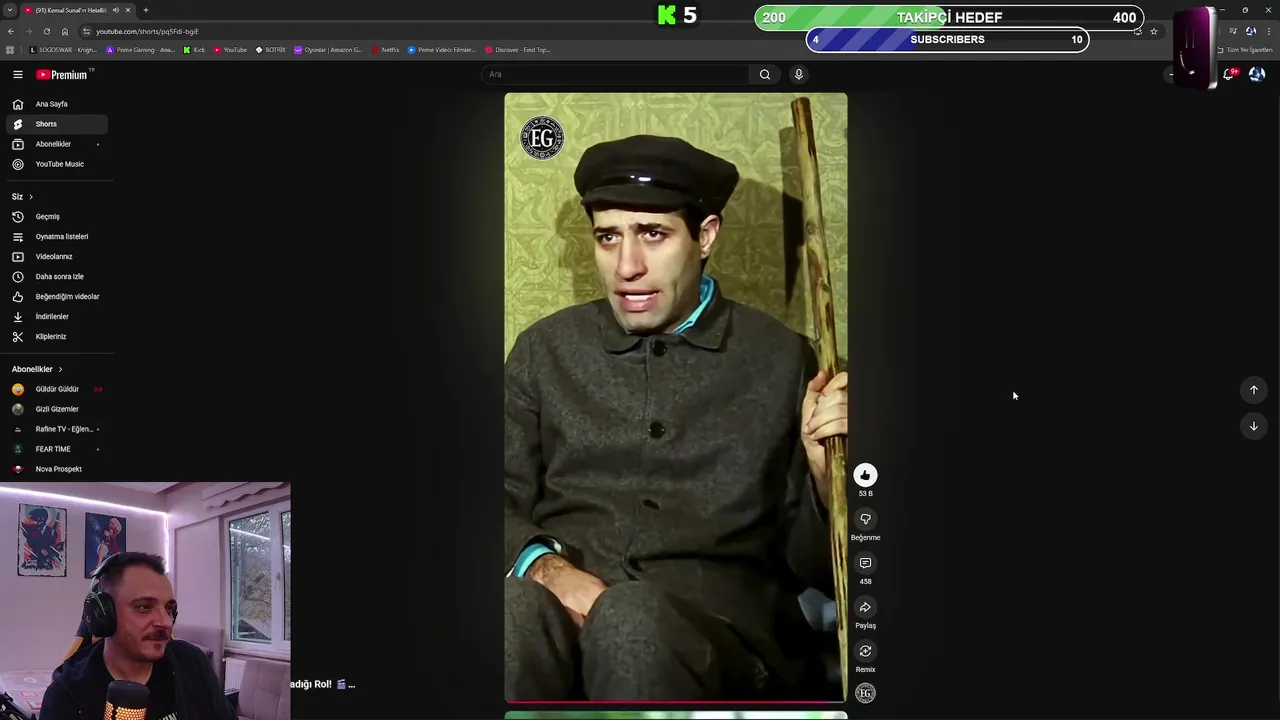Mute the Kemal Sunal tab audio
The image size is (1280, 720).
pyautogui.click(x=116, y=10)
